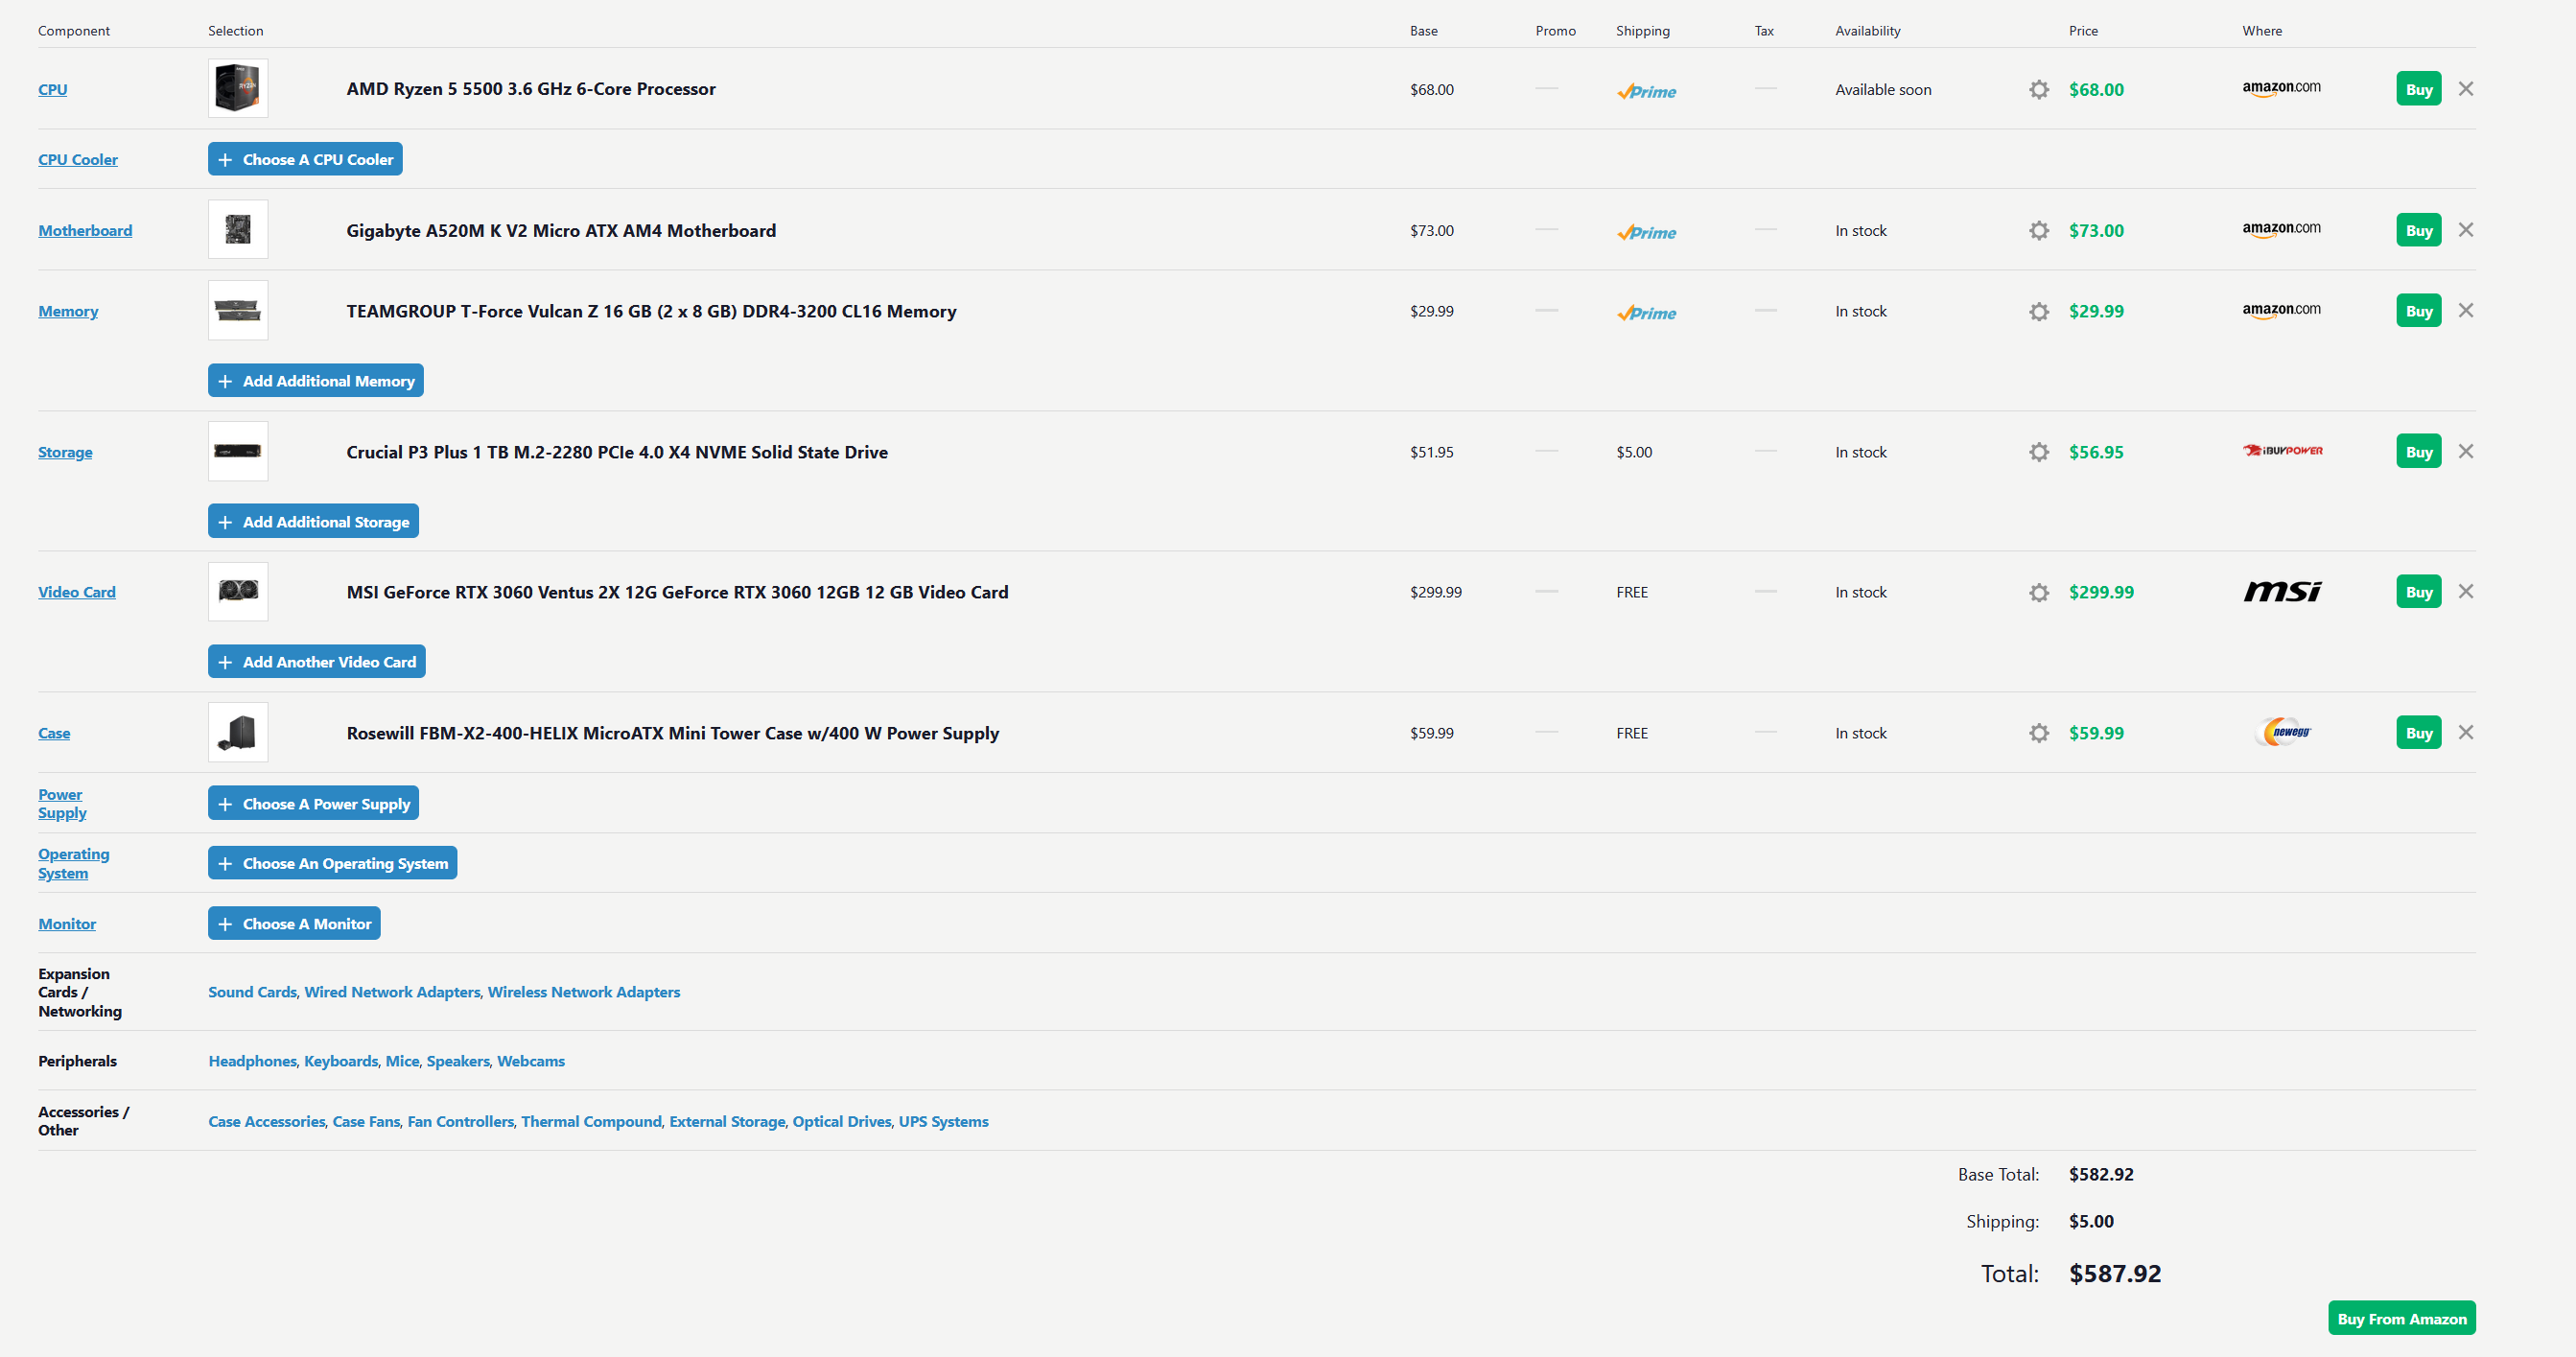Open the Power Supply component link
Image resolution: width=2576 pixels, height=1357 pixels.
pos(62,803)
